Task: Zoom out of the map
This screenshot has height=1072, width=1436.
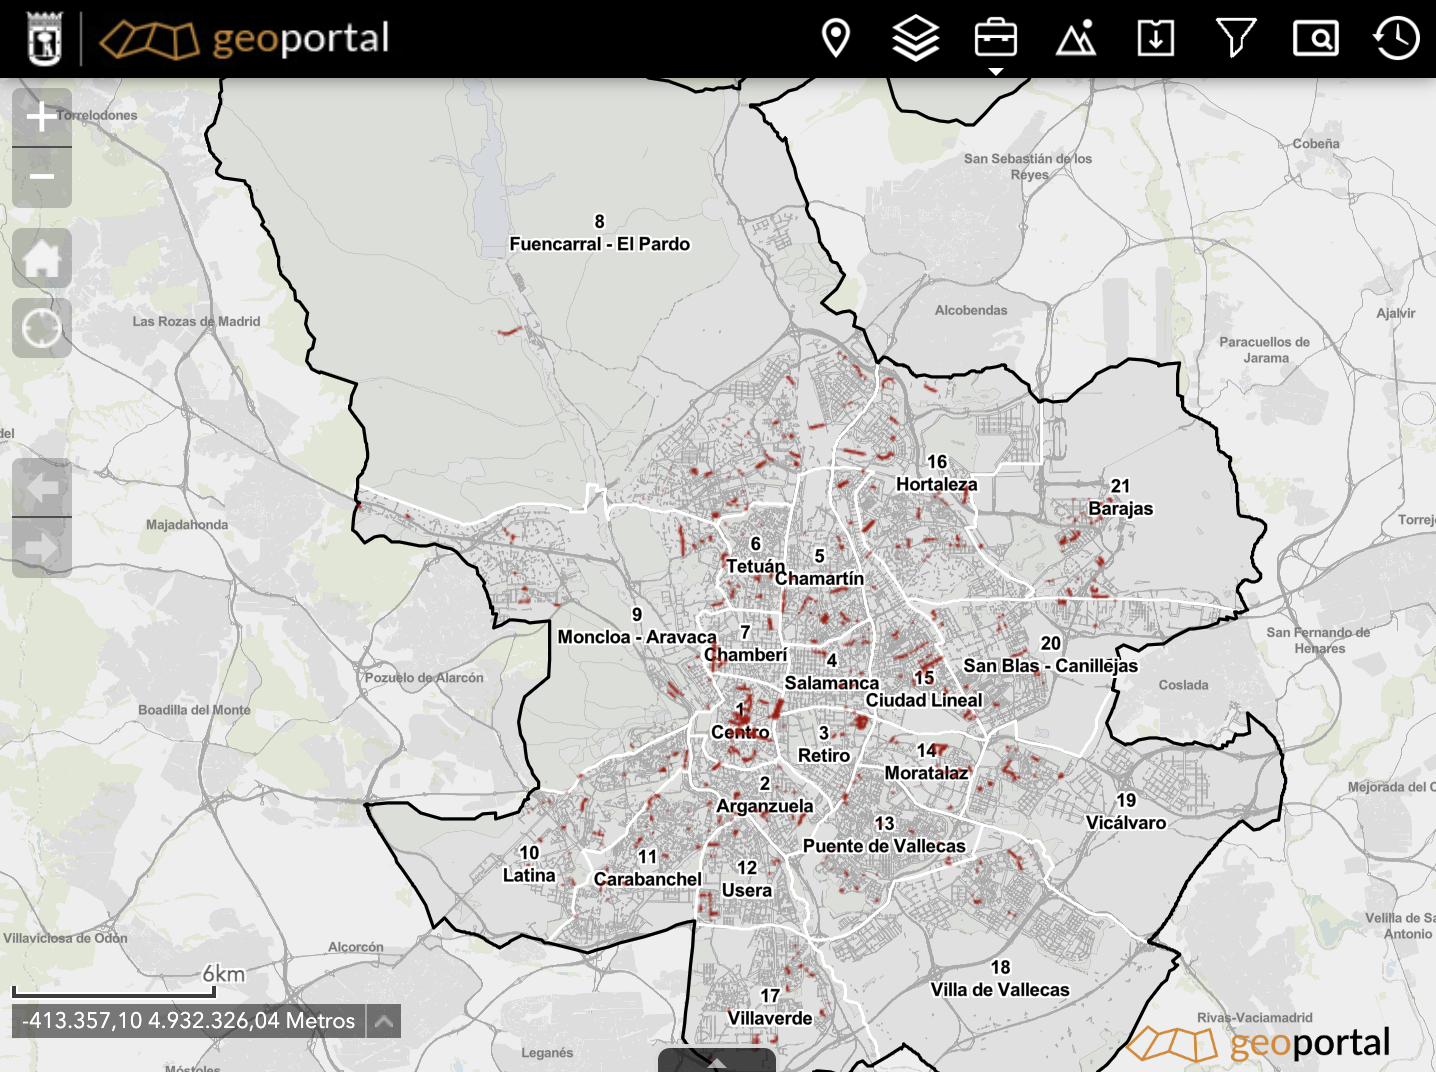Action: click(42, 178)
